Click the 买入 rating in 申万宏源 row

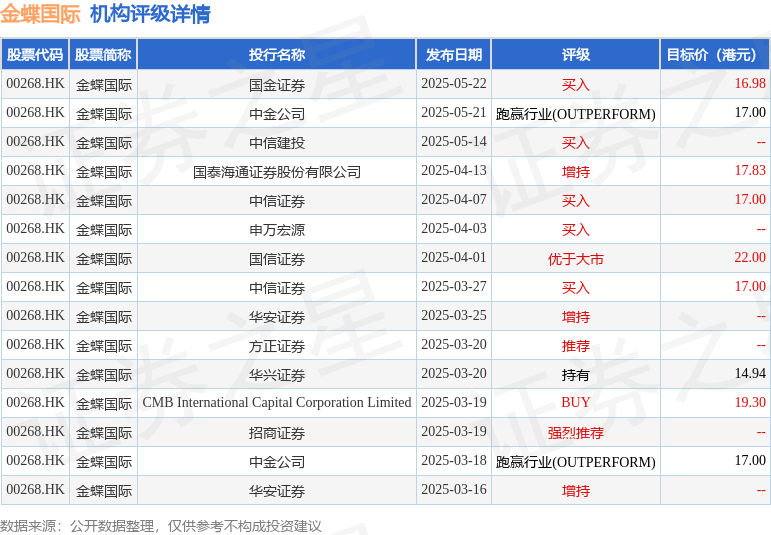(x=576, y=230)
